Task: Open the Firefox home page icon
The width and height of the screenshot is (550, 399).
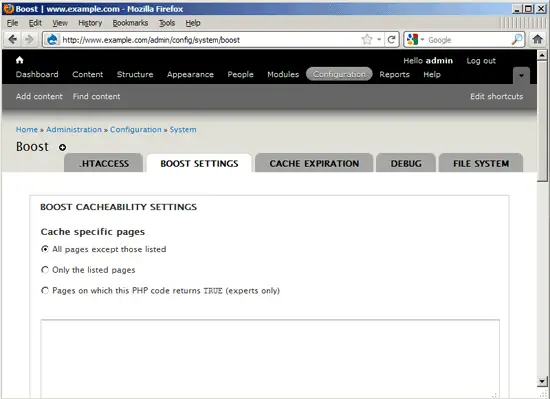Action: point(537,39)
